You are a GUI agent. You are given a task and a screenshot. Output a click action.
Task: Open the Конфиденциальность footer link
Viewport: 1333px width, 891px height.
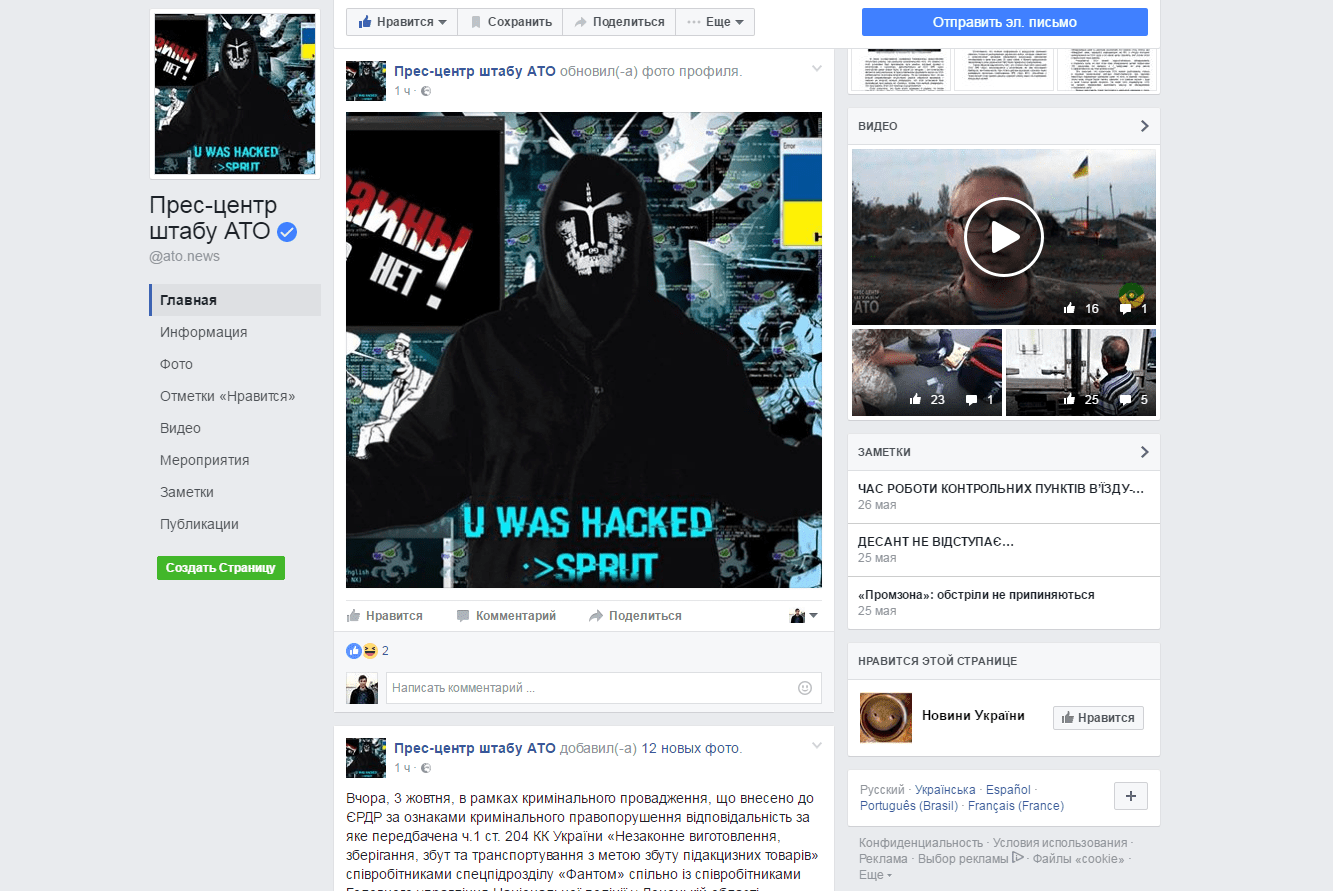921,843
